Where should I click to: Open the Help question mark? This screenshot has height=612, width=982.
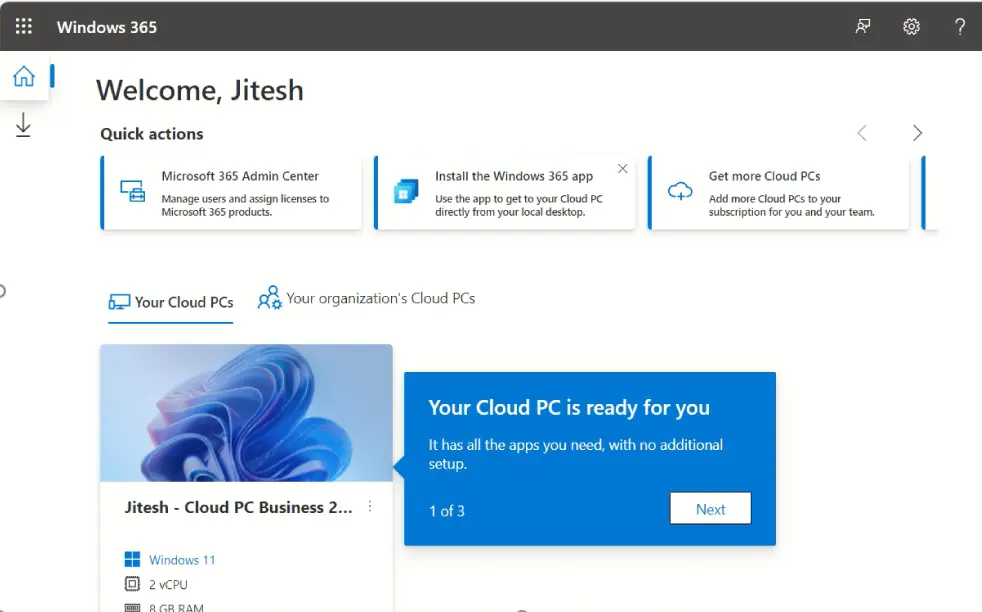point(959,26)
